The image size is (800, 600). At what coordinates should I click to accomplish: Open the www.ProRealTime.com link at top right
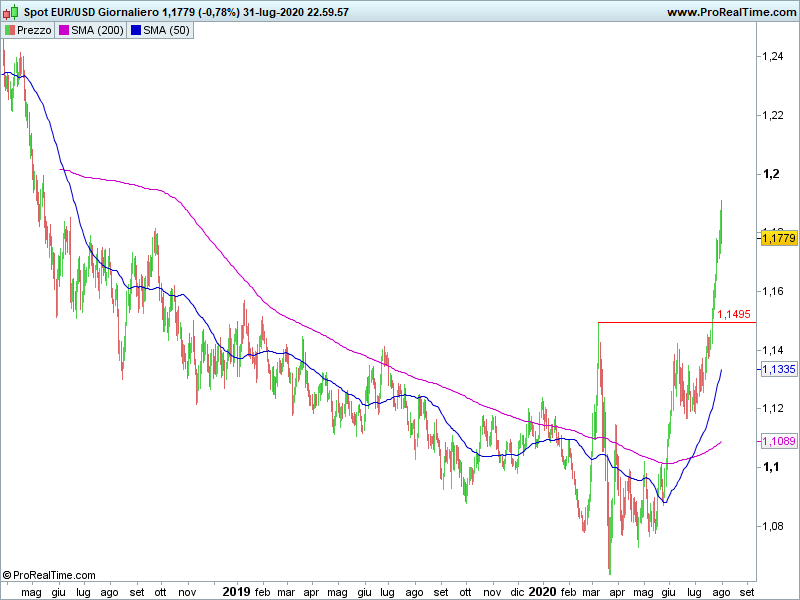tap(729, 12)
